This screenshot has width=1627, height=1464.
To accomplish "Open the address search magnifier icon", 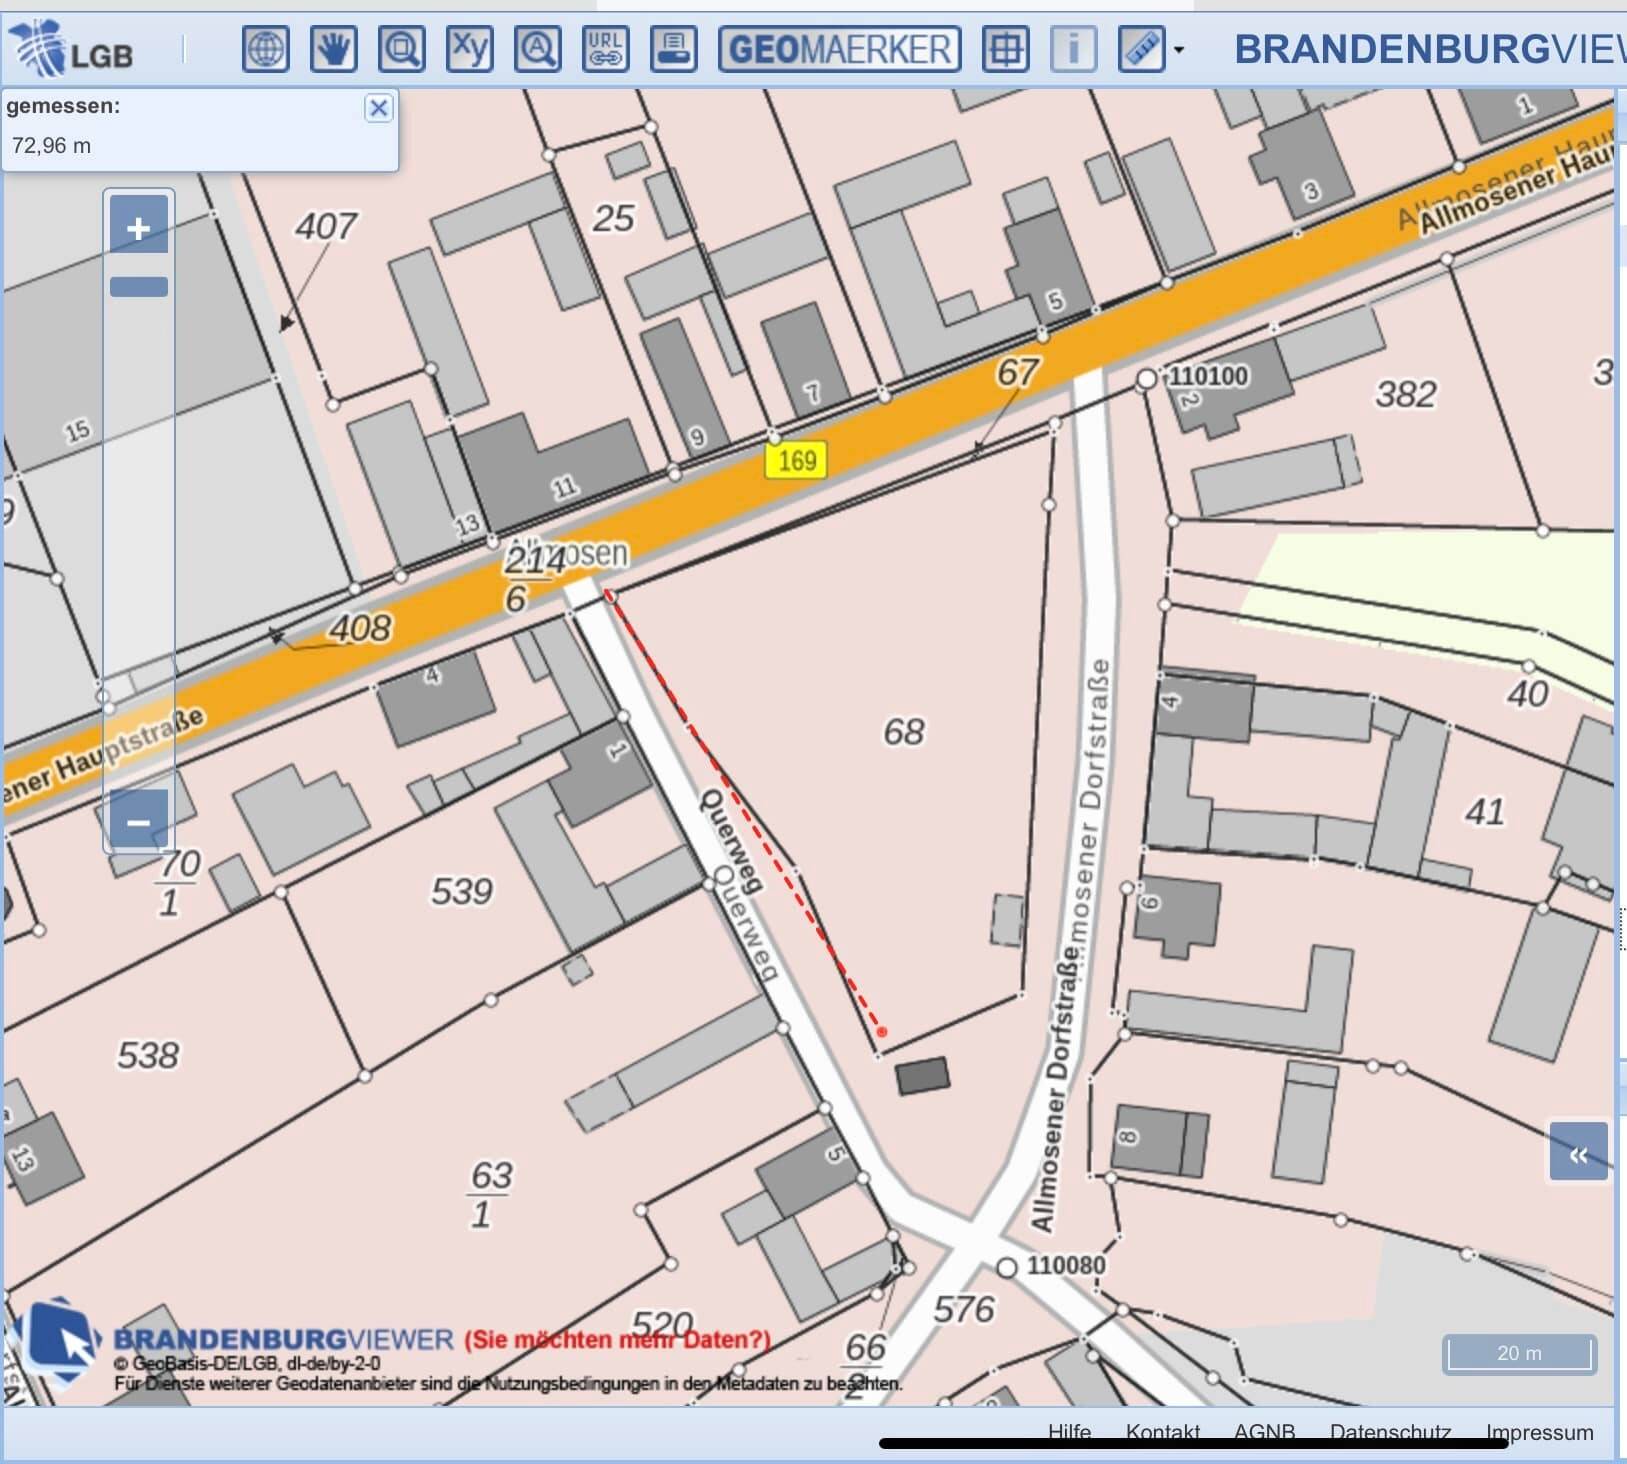I will 538,48.
